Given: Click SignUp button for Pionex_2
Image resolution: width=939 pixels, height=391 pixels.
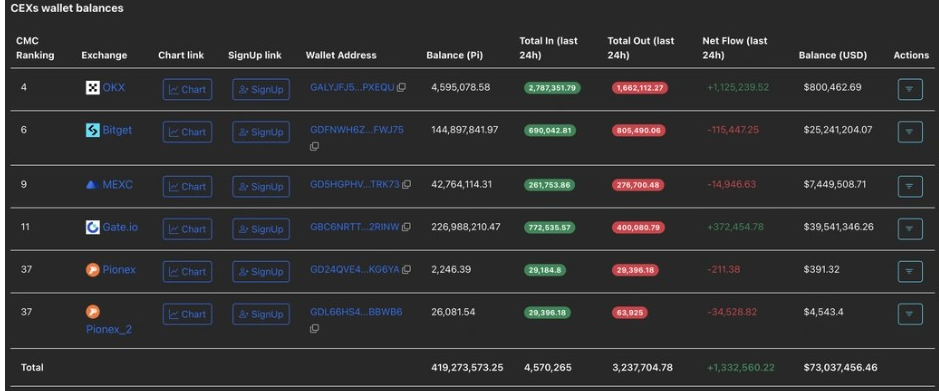Looking at the screenshot, I should (x=261, y=314).
